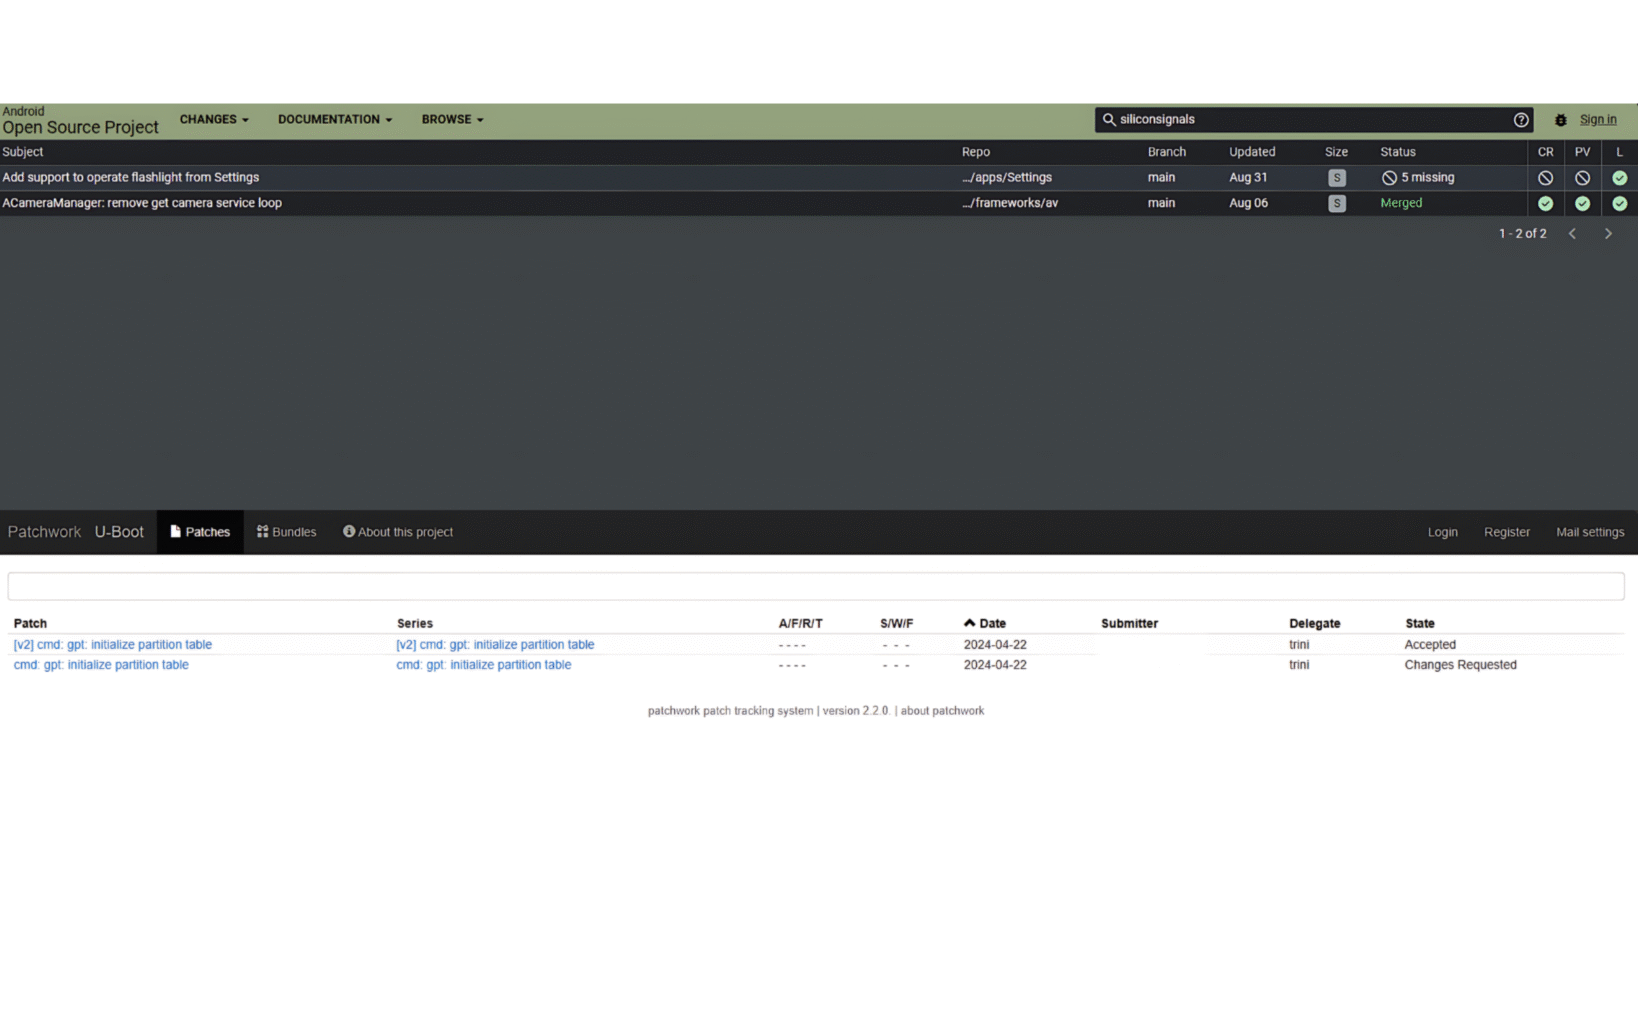
Task: Click the Changes Requested state cell
Action: point(1460,665)
